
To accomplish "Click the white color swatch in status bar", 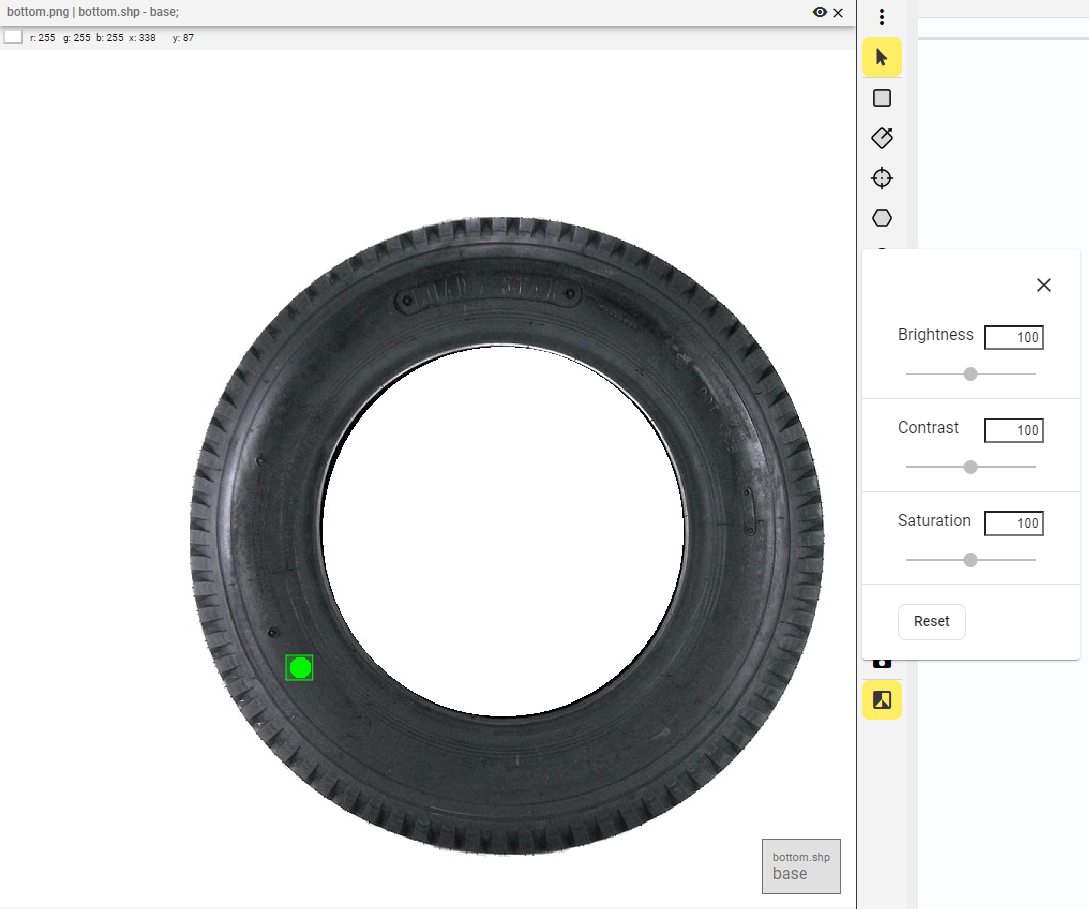I will [x=13, y=35].
